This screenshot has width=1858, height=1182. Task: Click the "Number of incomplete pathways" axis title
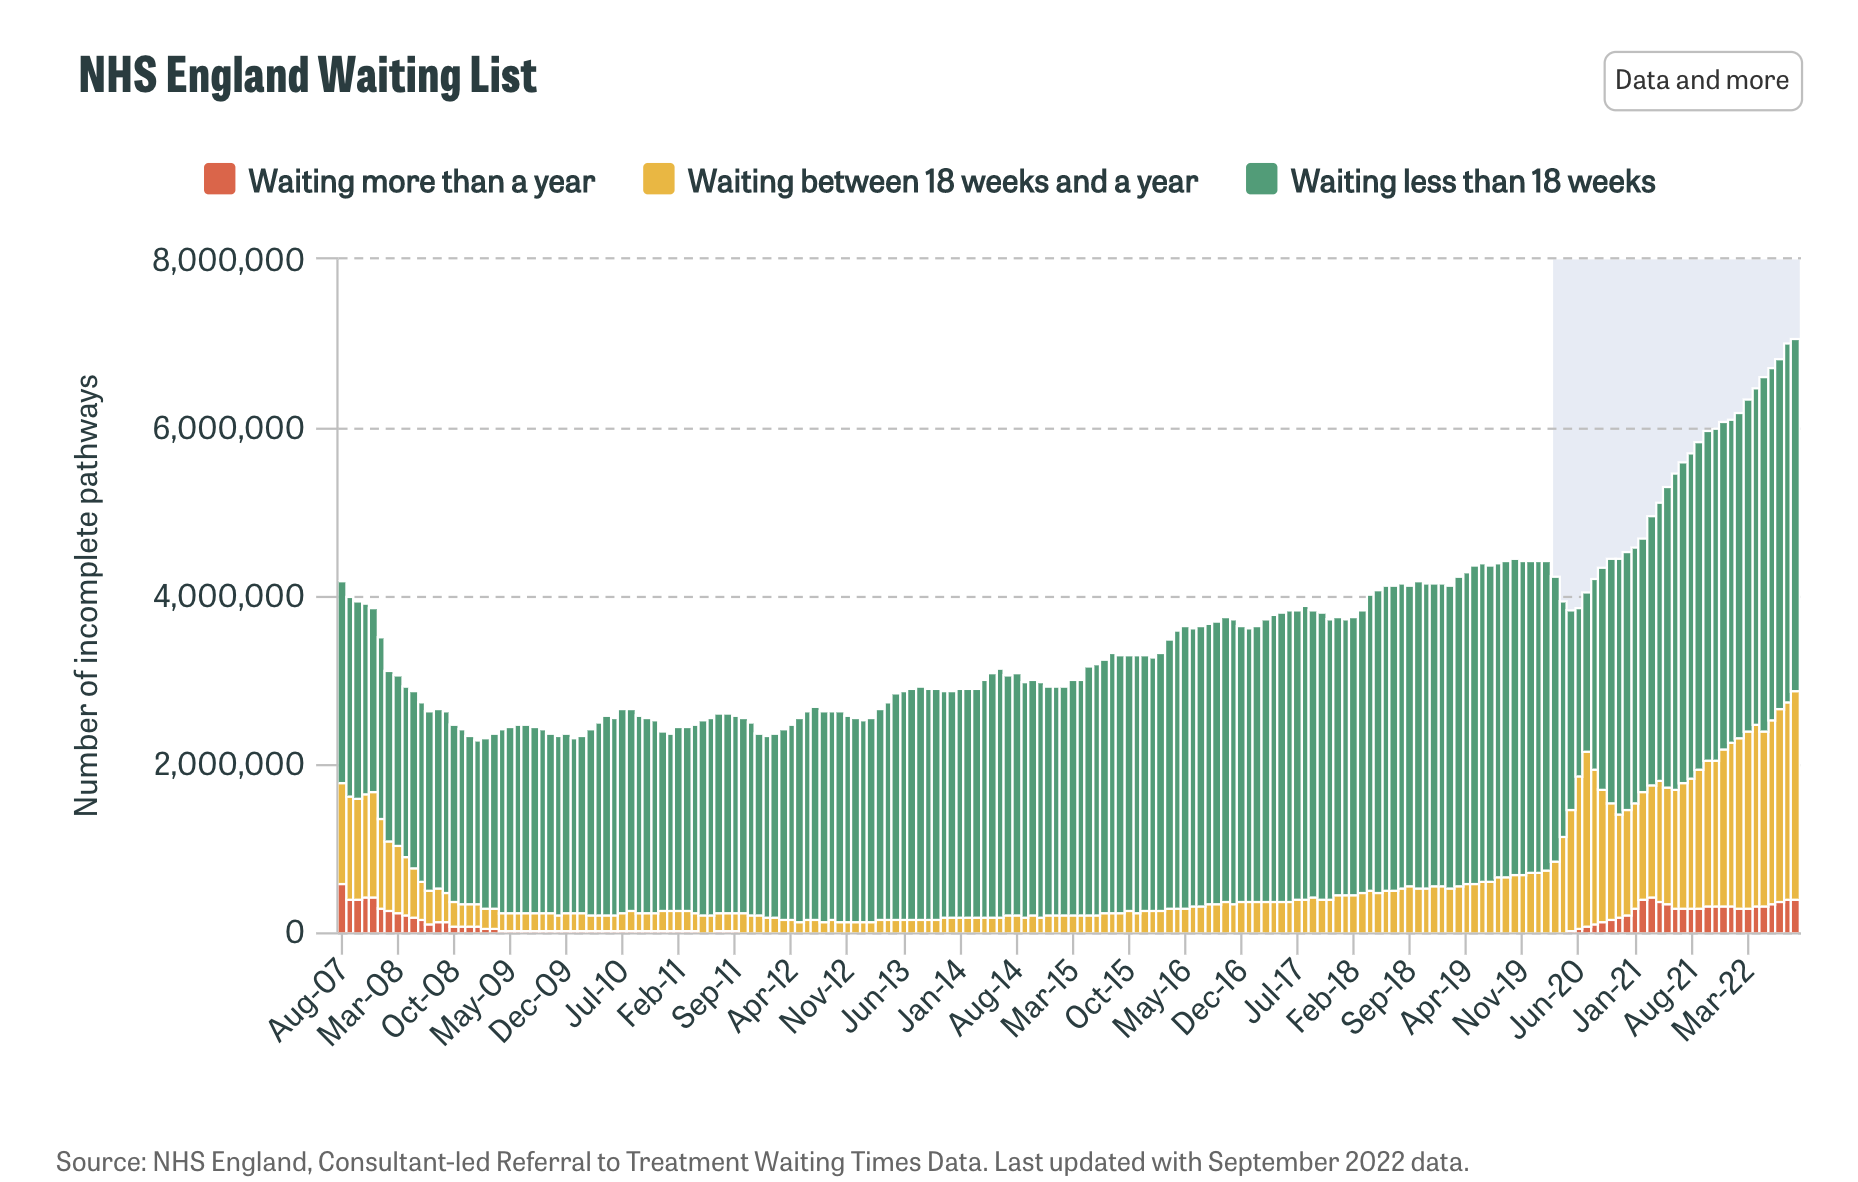[x=87, y=595]
